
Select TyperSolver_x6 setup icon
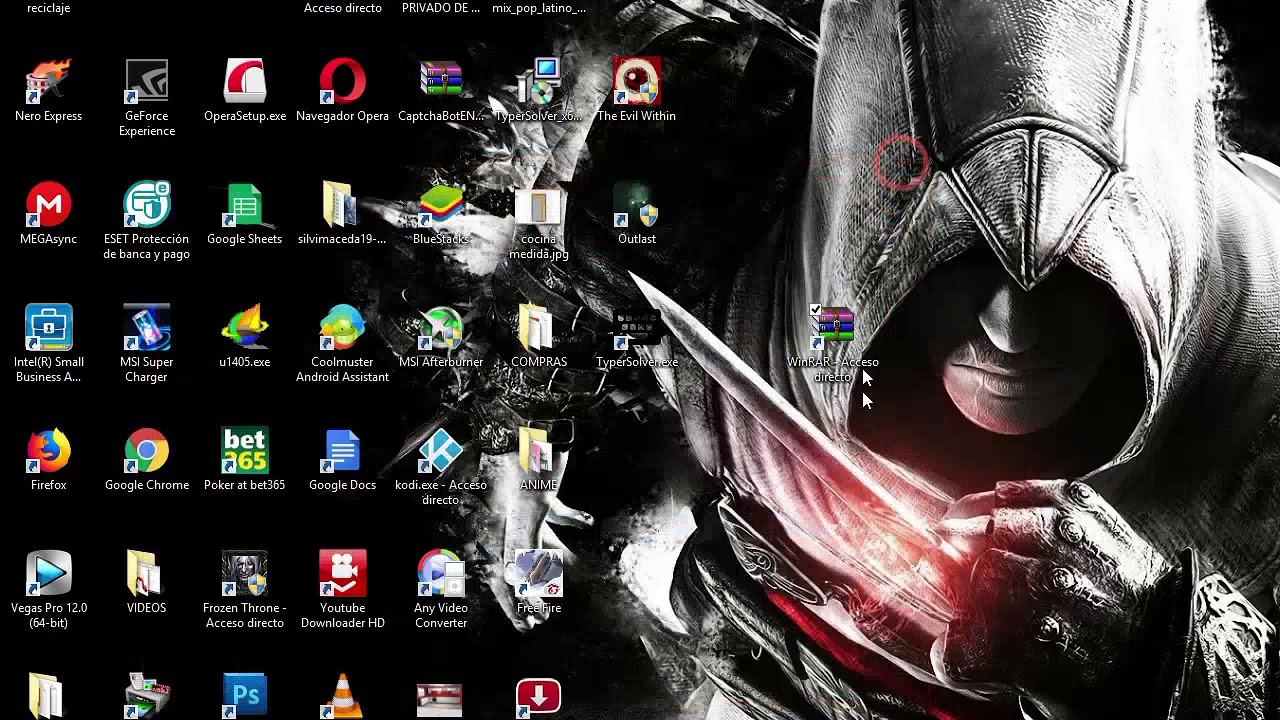click(x=538, y=82)
